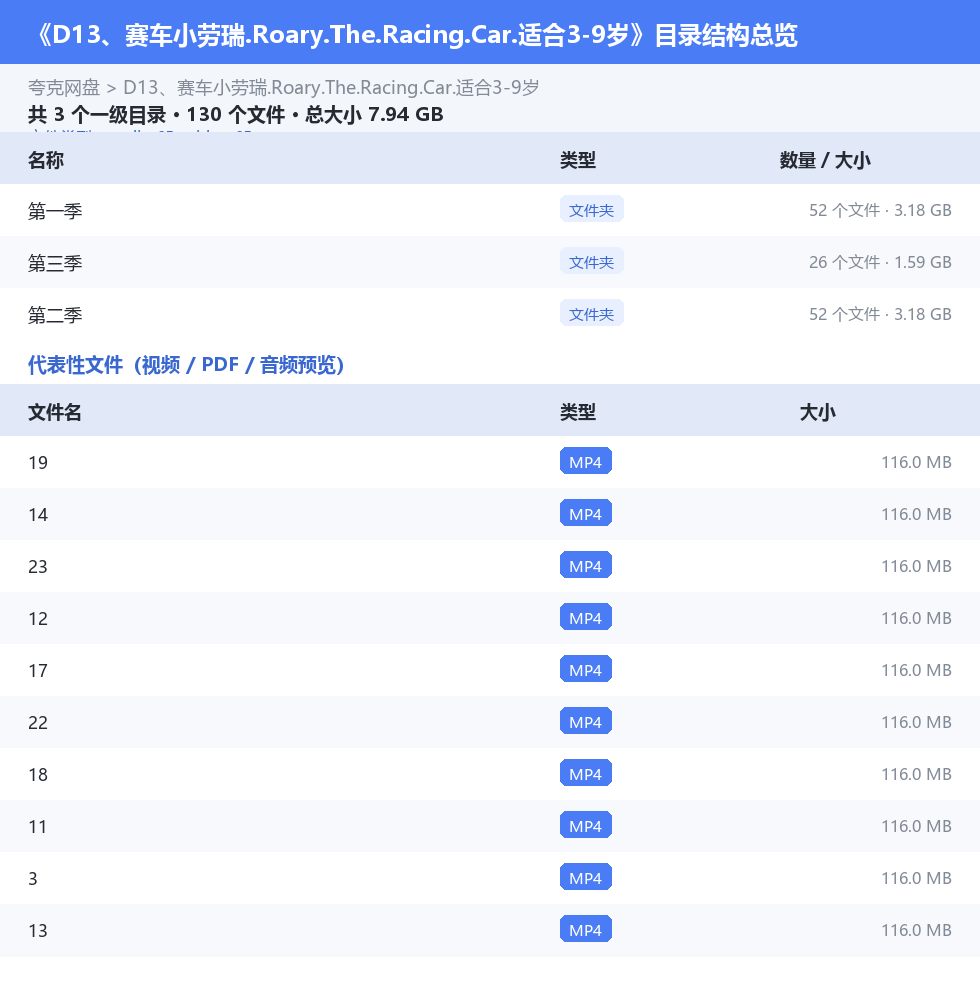Screen dimensions: 980x988
Task: Click the 116.0 MB size for file 11
Action: tap(916, 827)
